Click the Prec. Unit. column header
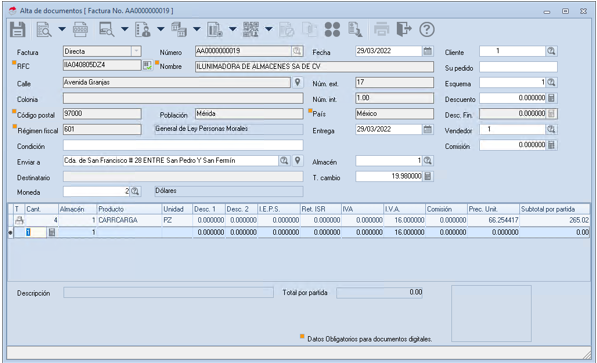 (x=493, y=209)
